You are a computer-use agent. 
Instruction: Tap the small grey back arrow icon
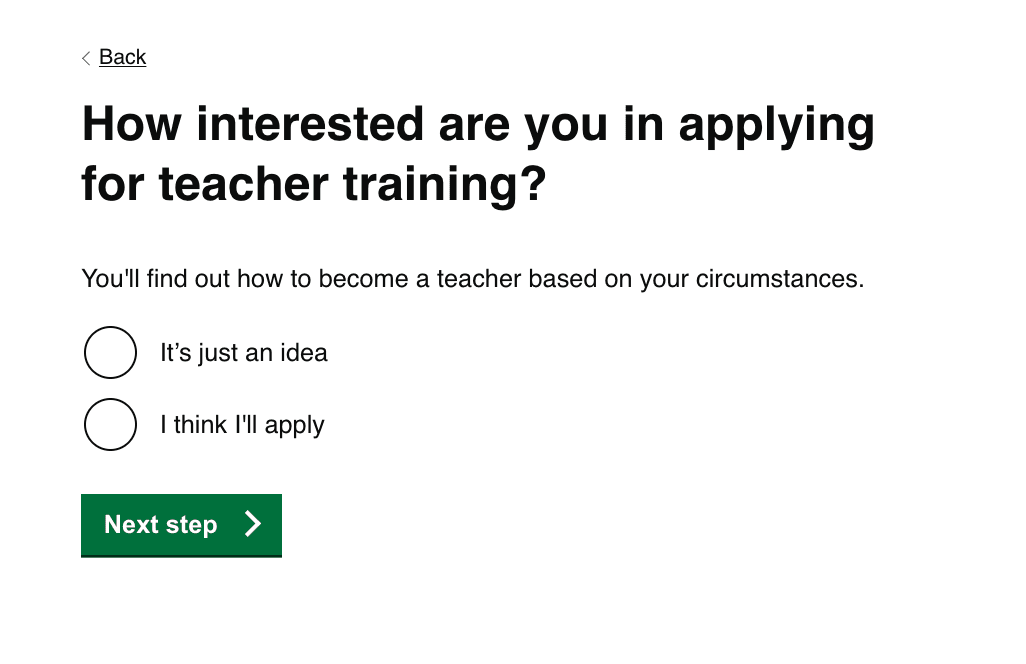pos(86,58)
